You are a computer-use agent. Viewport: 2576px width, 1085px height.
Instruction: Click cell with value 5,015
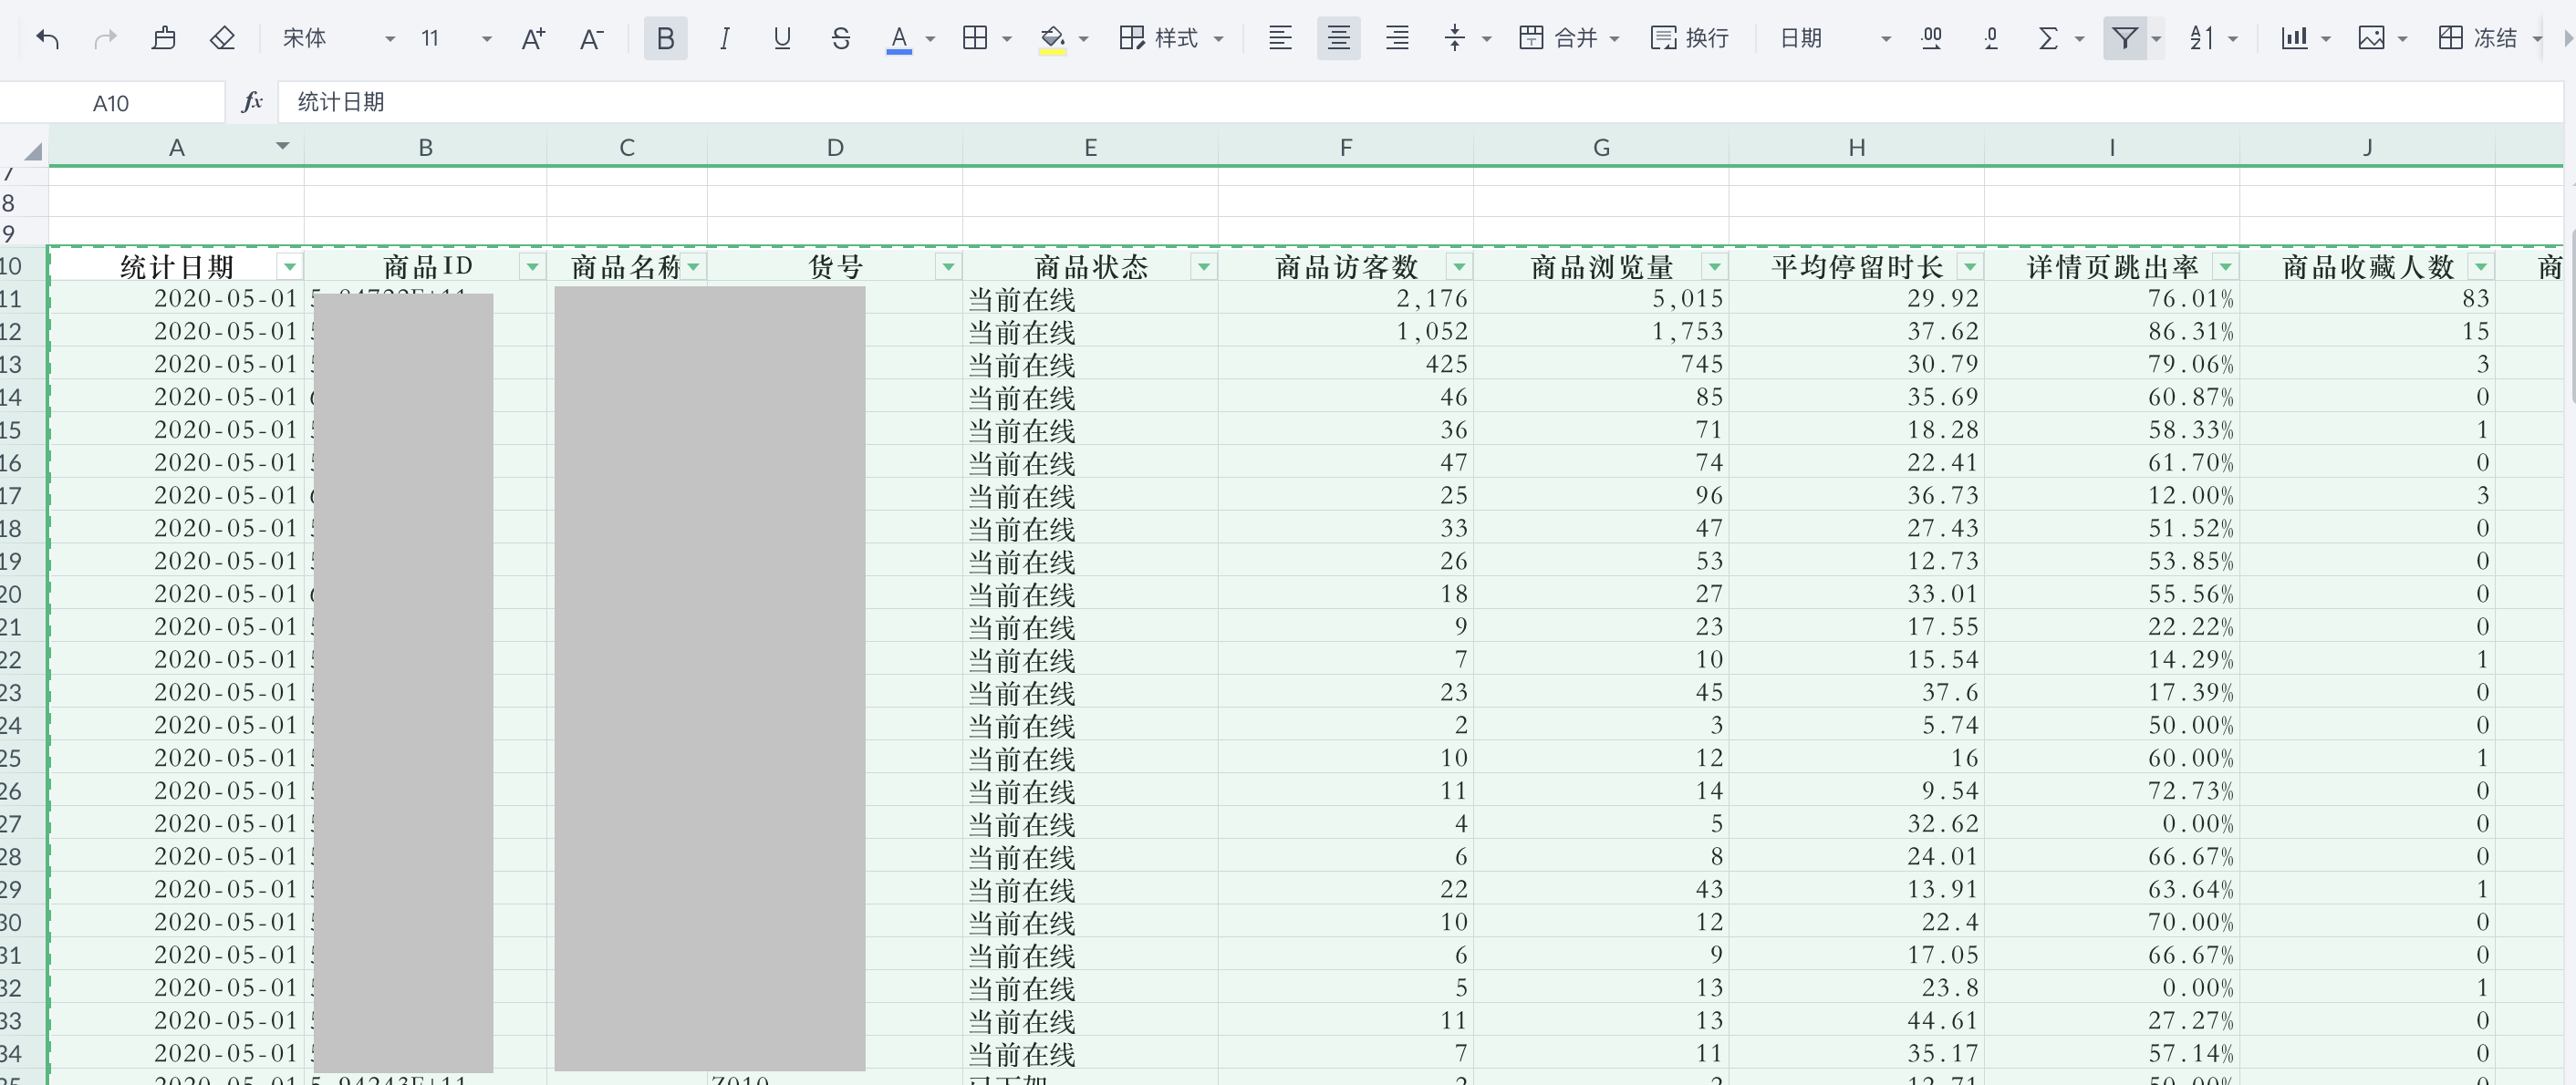click(1601, 298)
